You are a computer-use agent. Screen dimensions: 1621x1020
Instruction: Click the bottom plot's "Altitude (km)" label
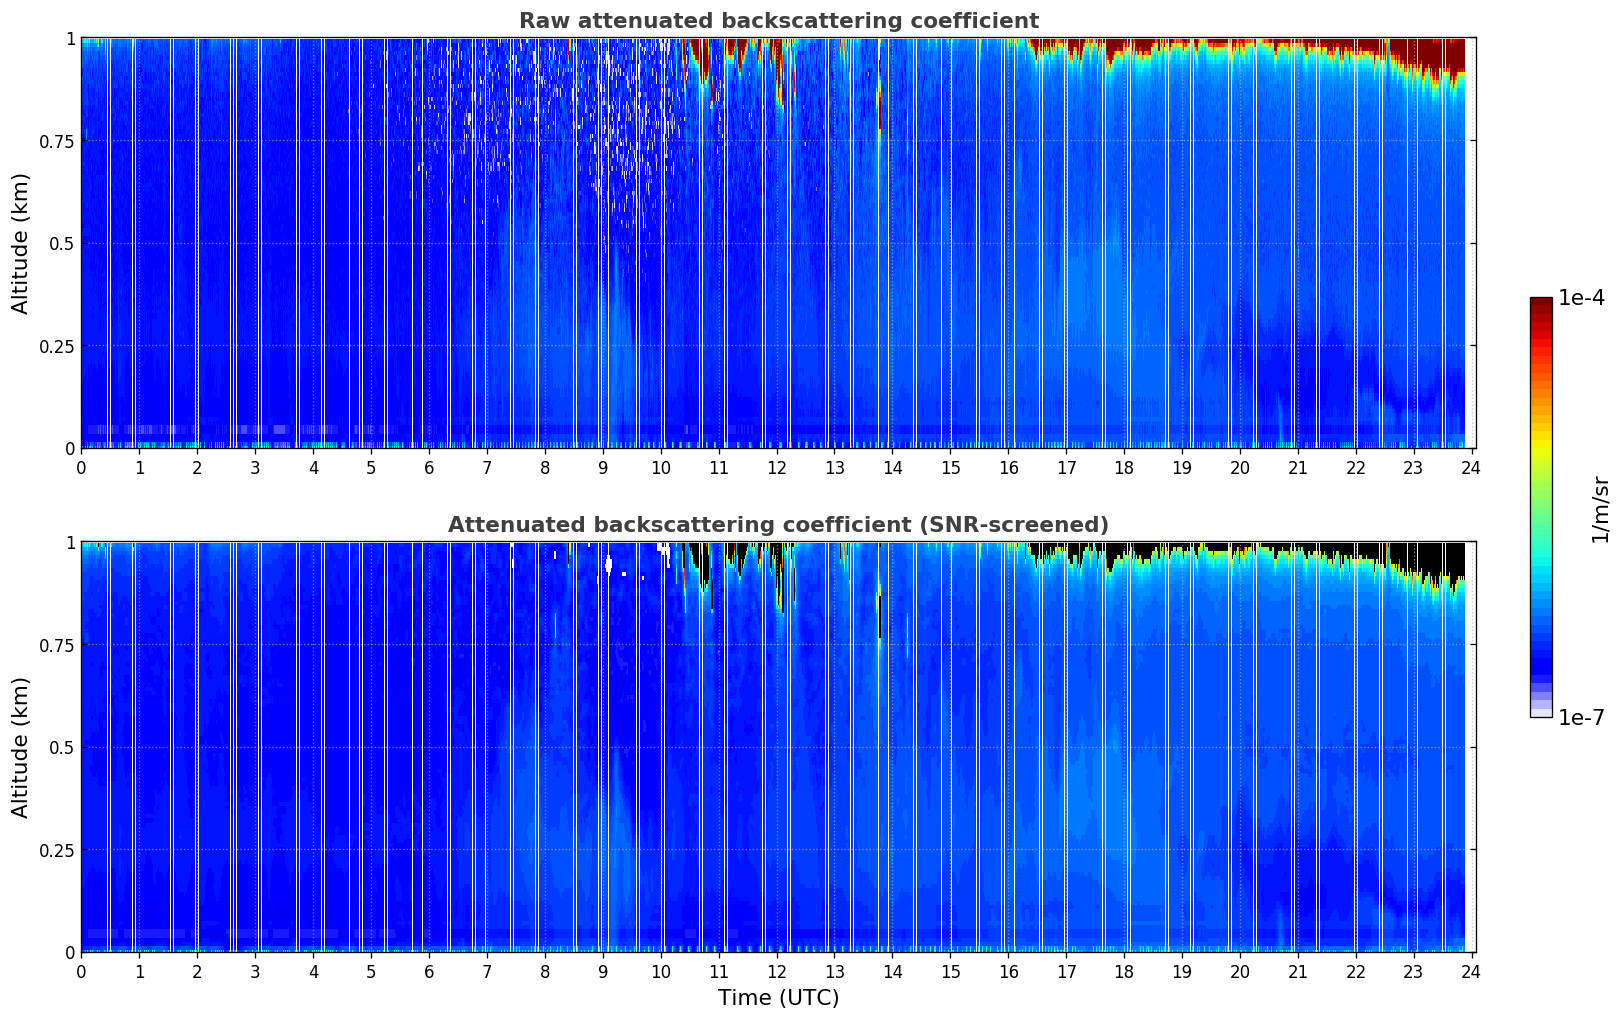21,747
